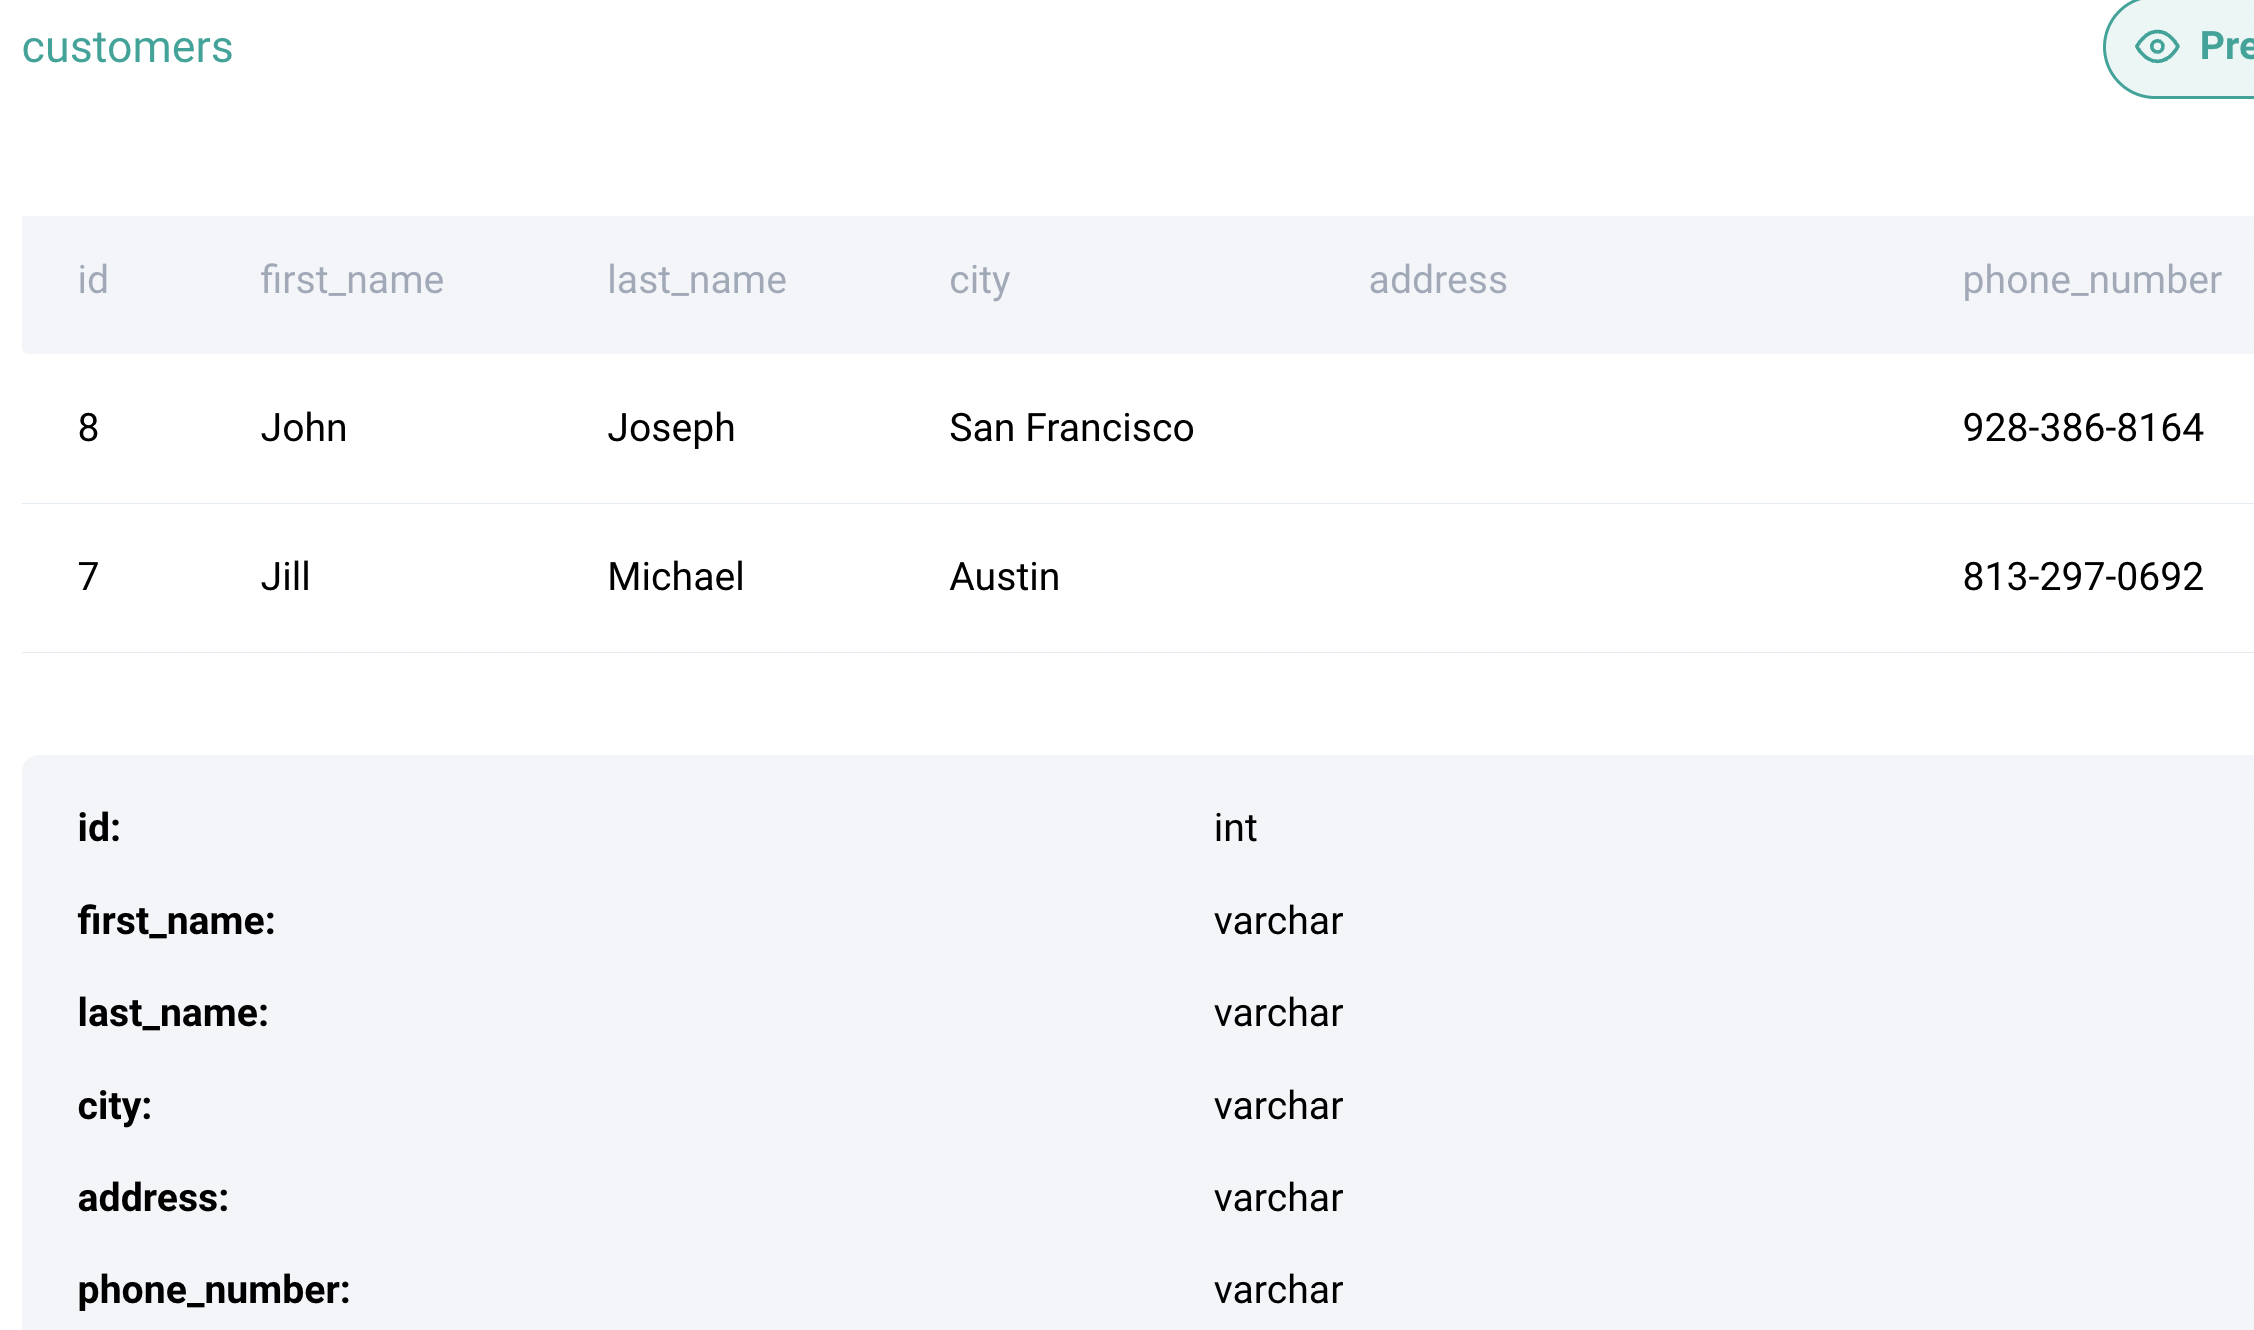Select the city column header
Viewport: 2254px width, 1330px height.
pos(979,280)
